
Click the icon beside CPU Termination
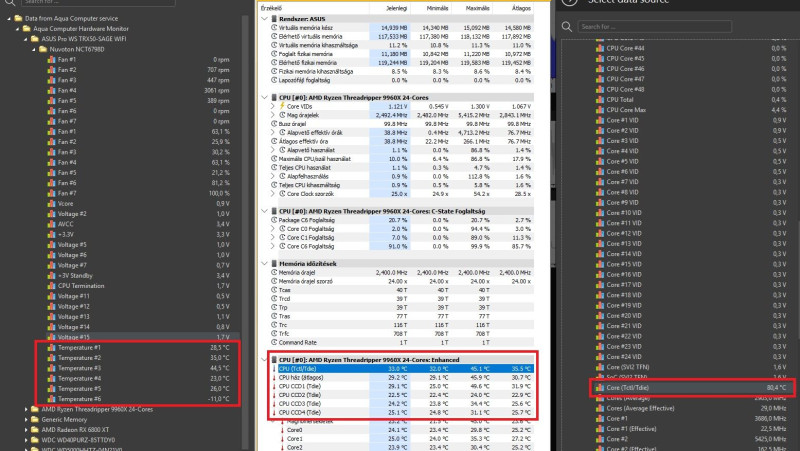click(51, 286)
